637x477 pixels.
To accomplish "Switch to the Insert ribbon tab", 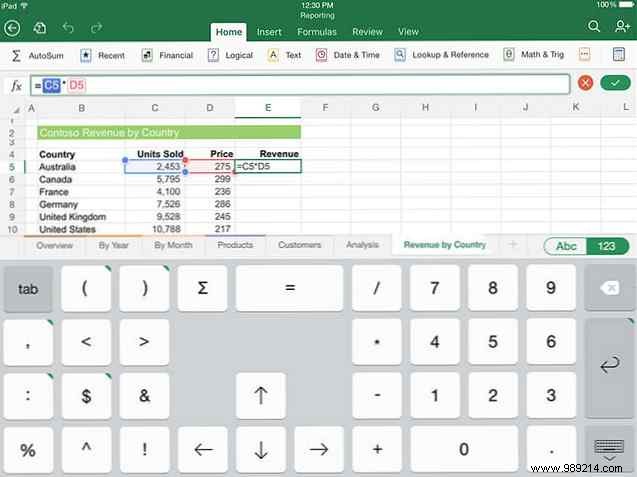I will 269,32.
